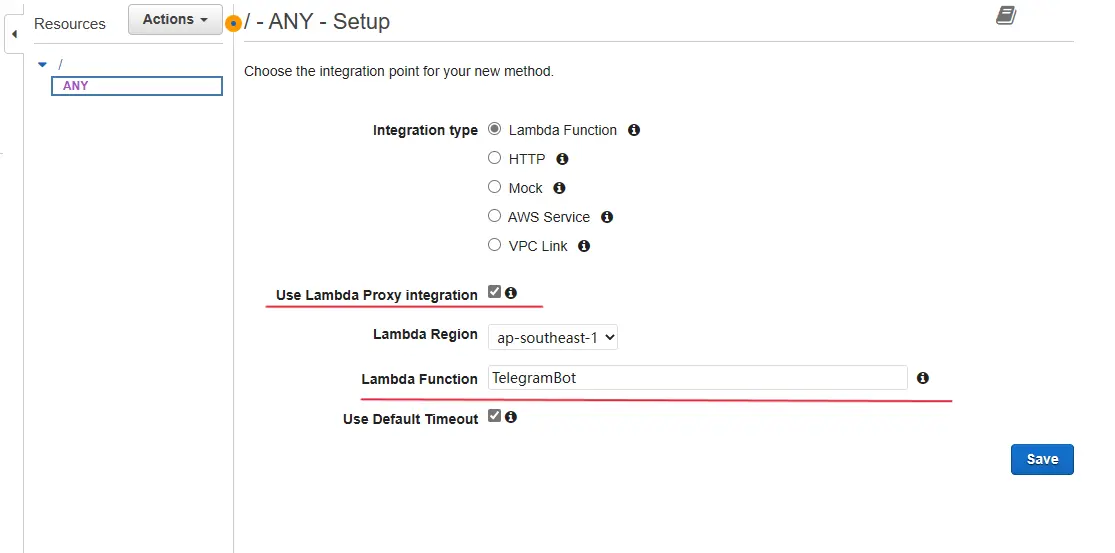
Task: Click info icon next to Lambda Function radio
Action: point(634,130)
